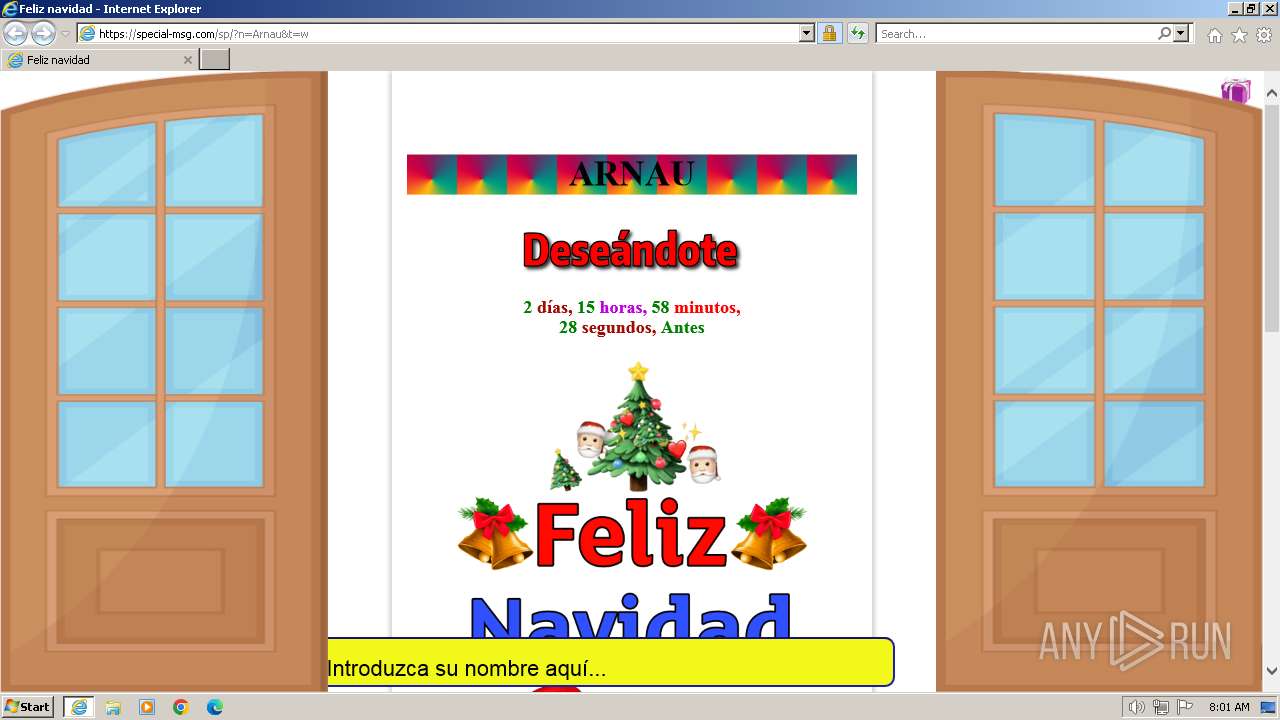
Task: Launch Edge from the taskbar
Action: coord(215,707)
